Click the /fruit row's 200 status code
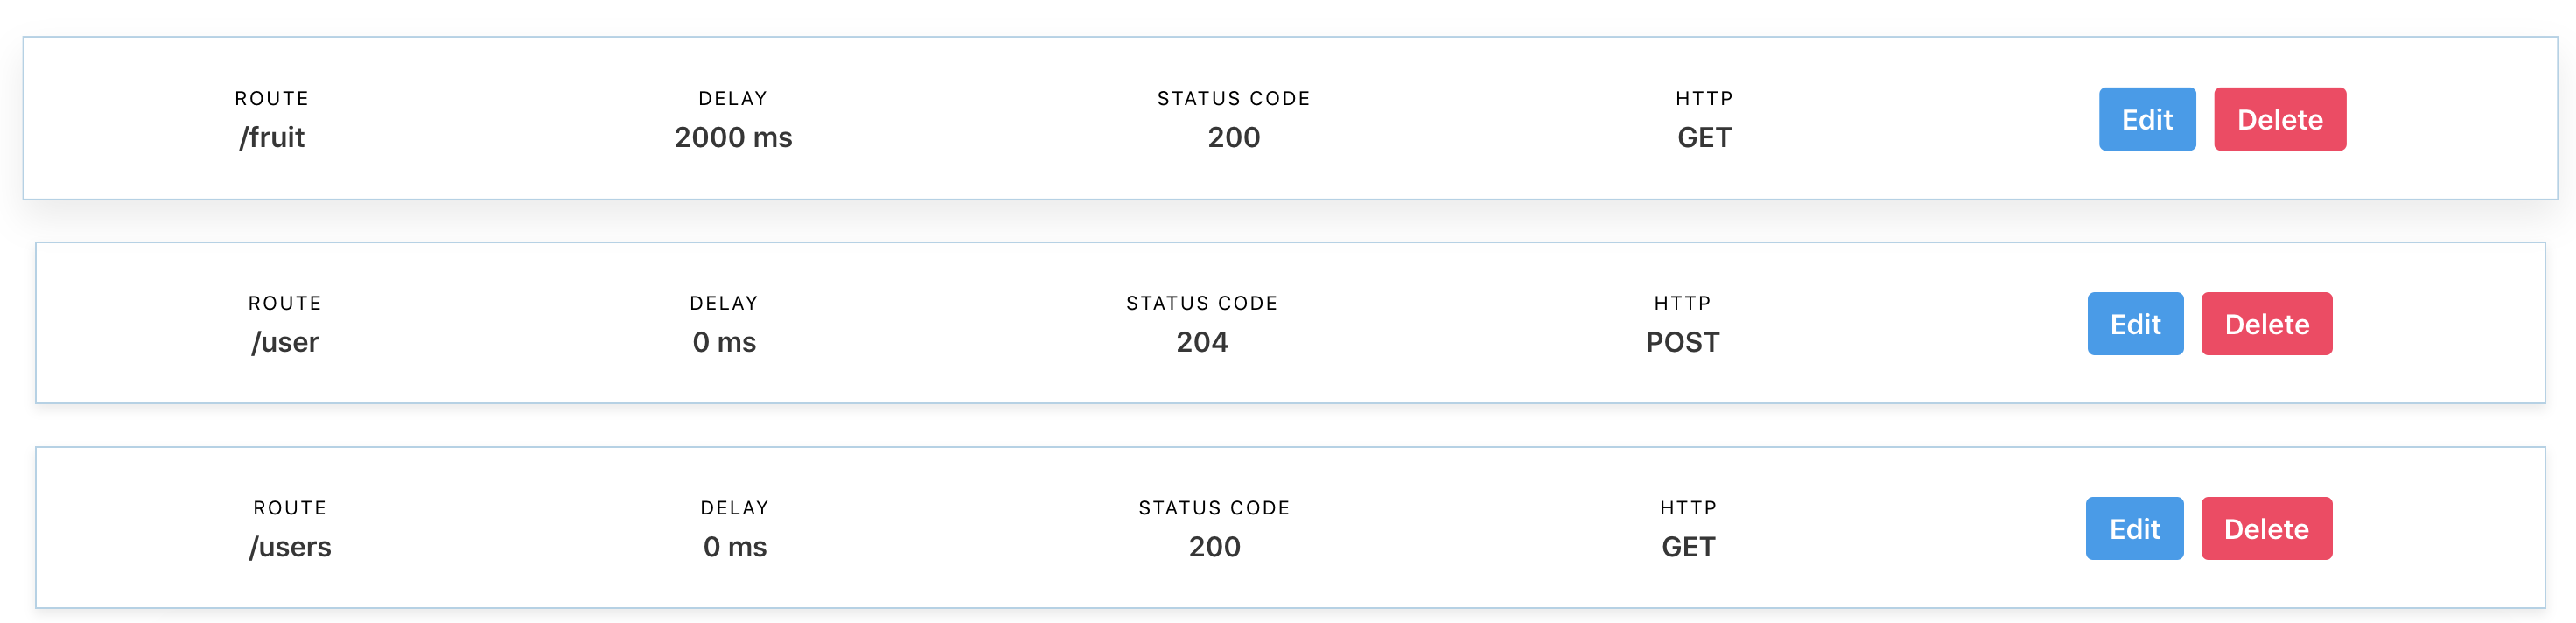This screenshot has width=2576, height=623. coord(1234,137)
